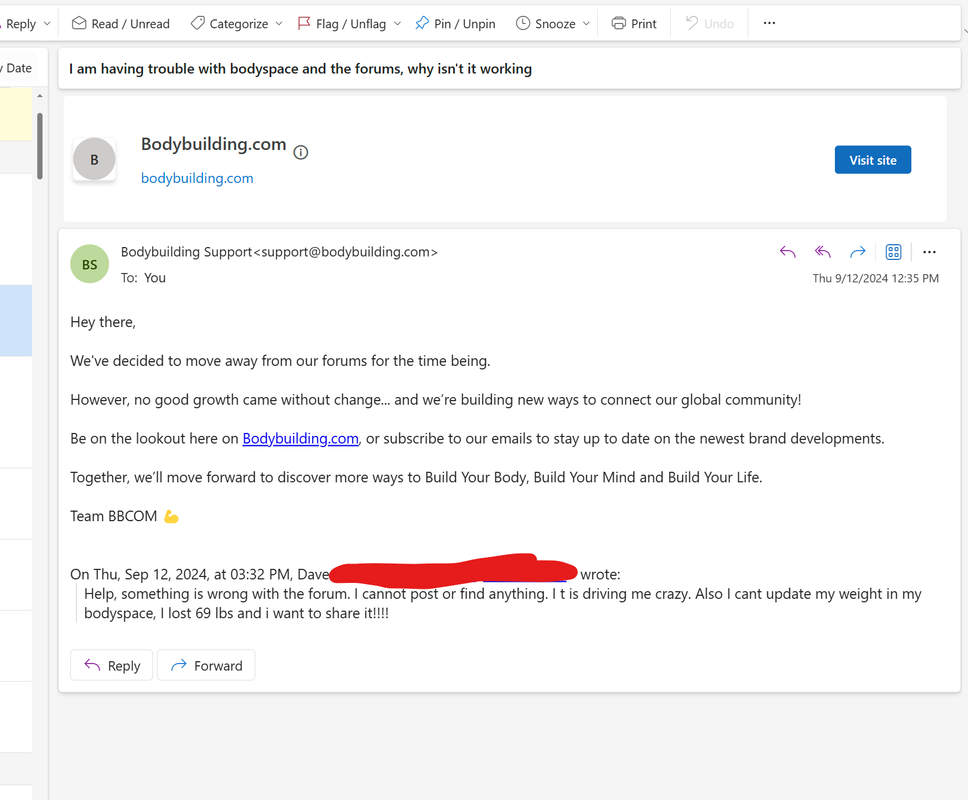Follow the Bodybuilding.com link in email body
Screen dimensions: 968x800
tap(301, 439)
